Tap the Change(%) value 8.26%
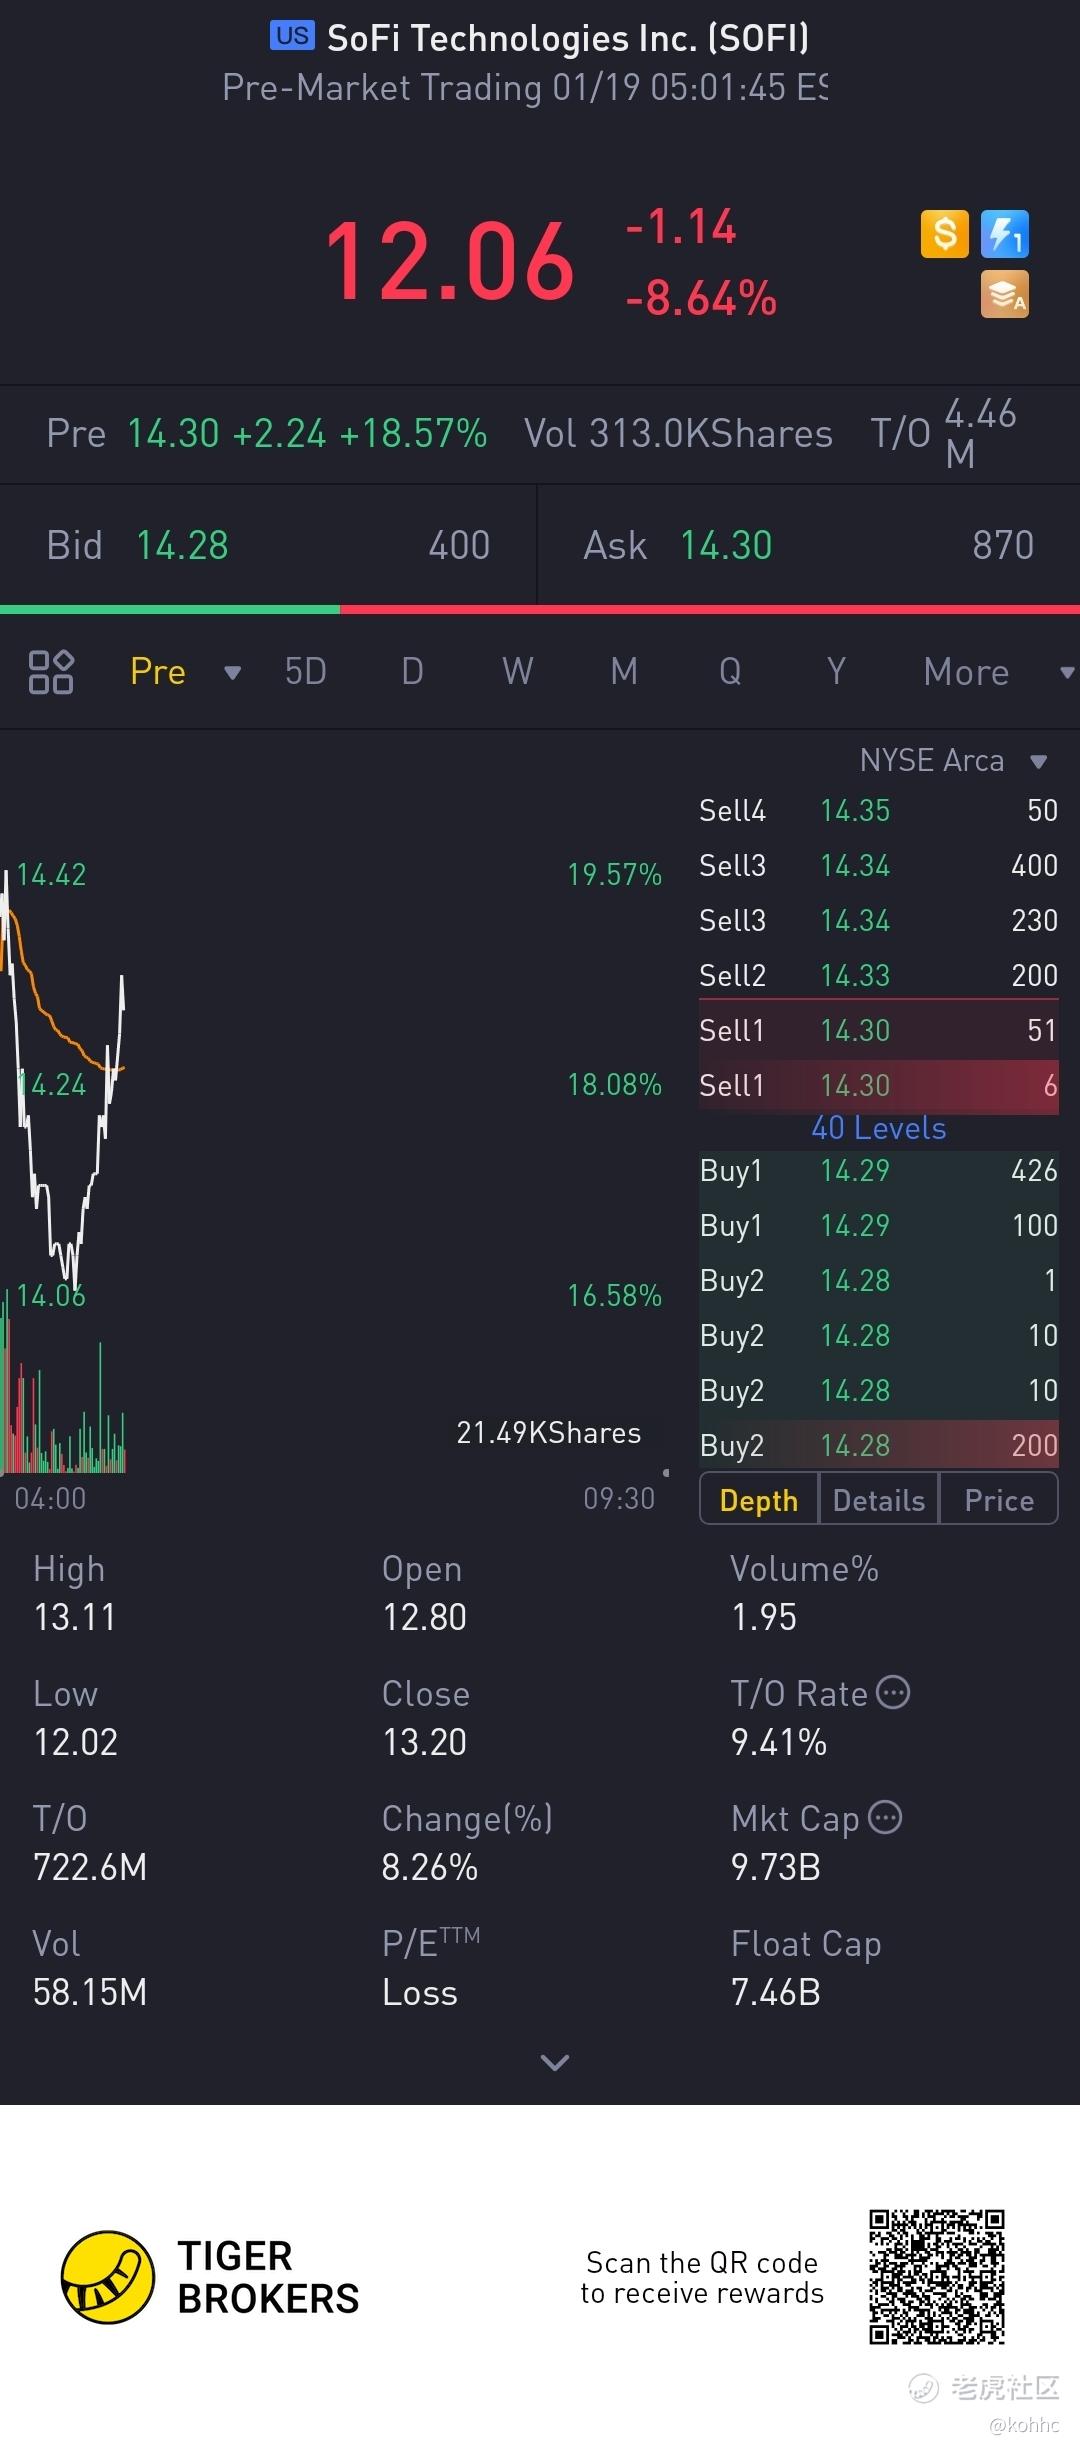 tap(430, 1867)
